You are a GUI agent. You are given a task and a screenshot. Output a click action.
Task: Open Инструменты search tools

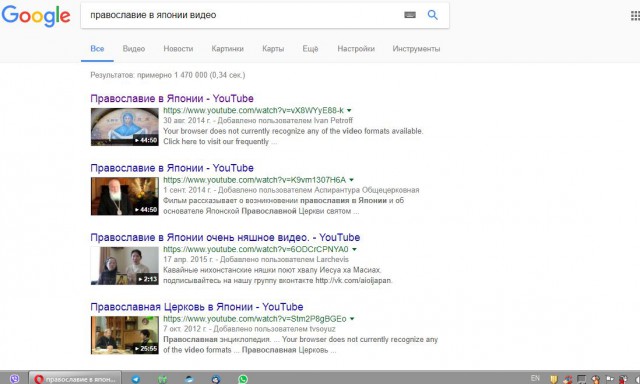coord(416,49)
